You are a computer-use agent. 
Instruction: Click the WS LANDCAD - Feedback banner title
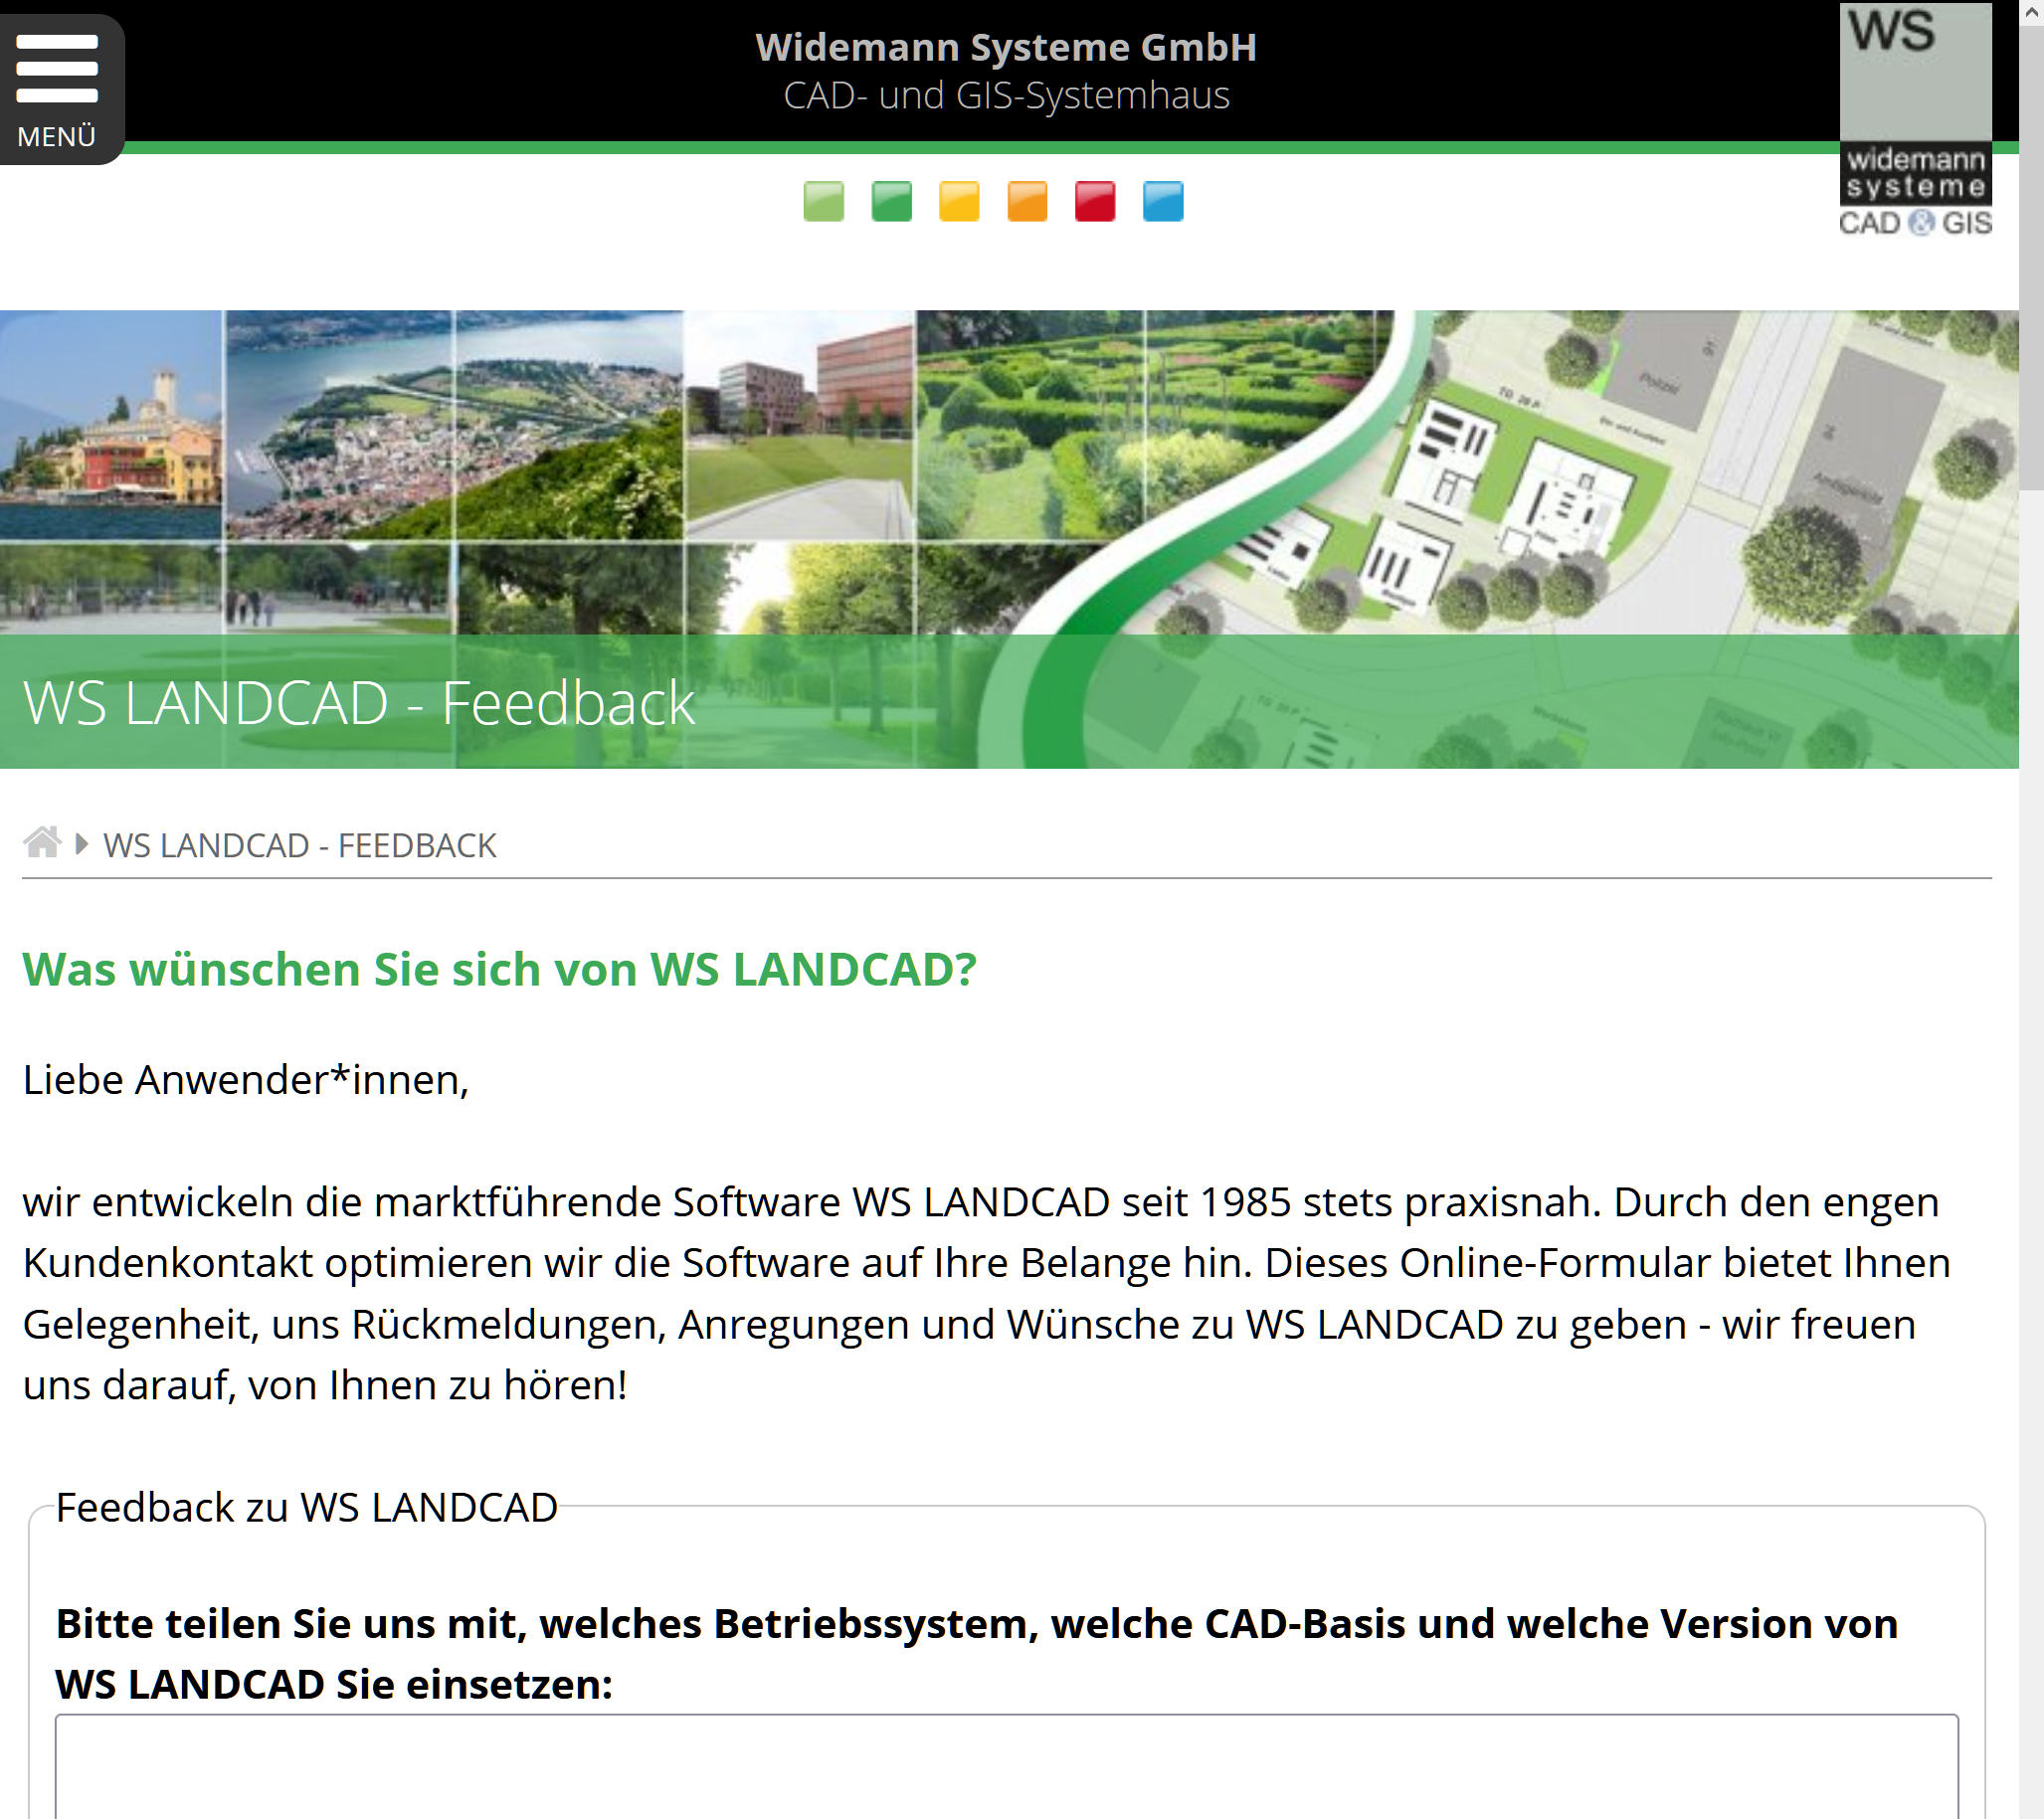coord(358,703)
